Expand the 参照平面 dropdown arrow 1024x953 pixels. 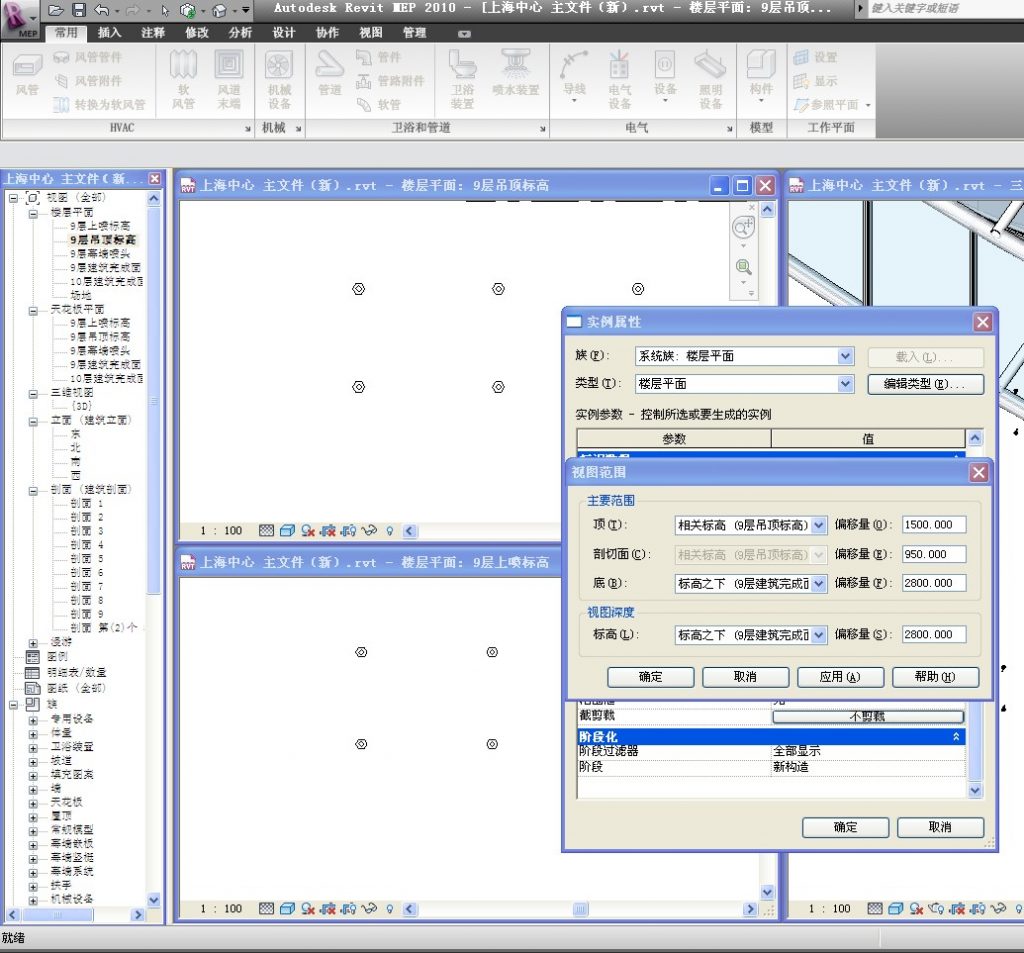[x=869, y=105]
